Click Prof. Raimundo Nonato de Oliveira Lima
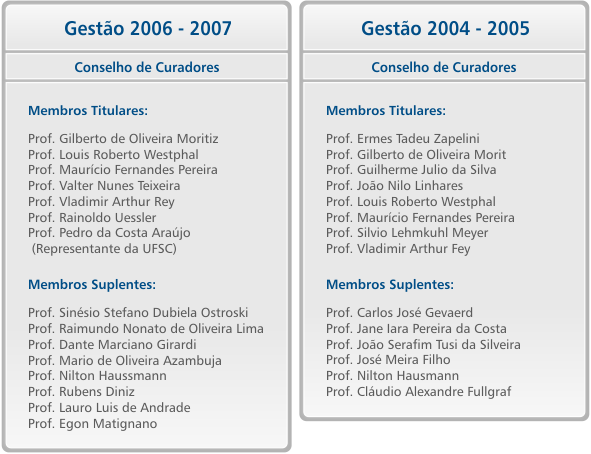The height and width of the screenshot is (454, 591). coord(146,329)
